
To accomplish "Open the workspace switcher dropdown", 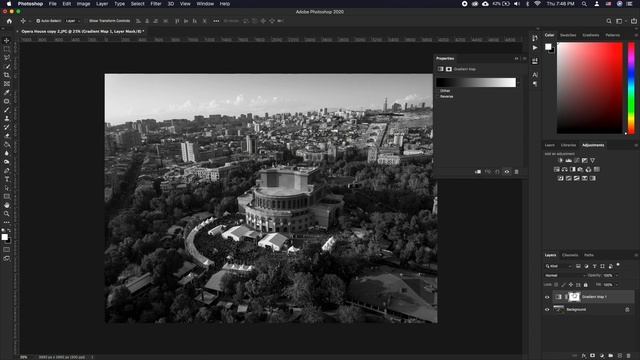I will 620,21.
